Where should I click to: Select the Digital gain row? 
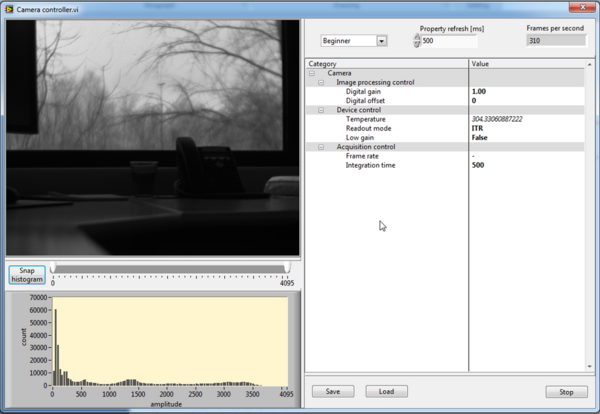[x=445, y=91]
